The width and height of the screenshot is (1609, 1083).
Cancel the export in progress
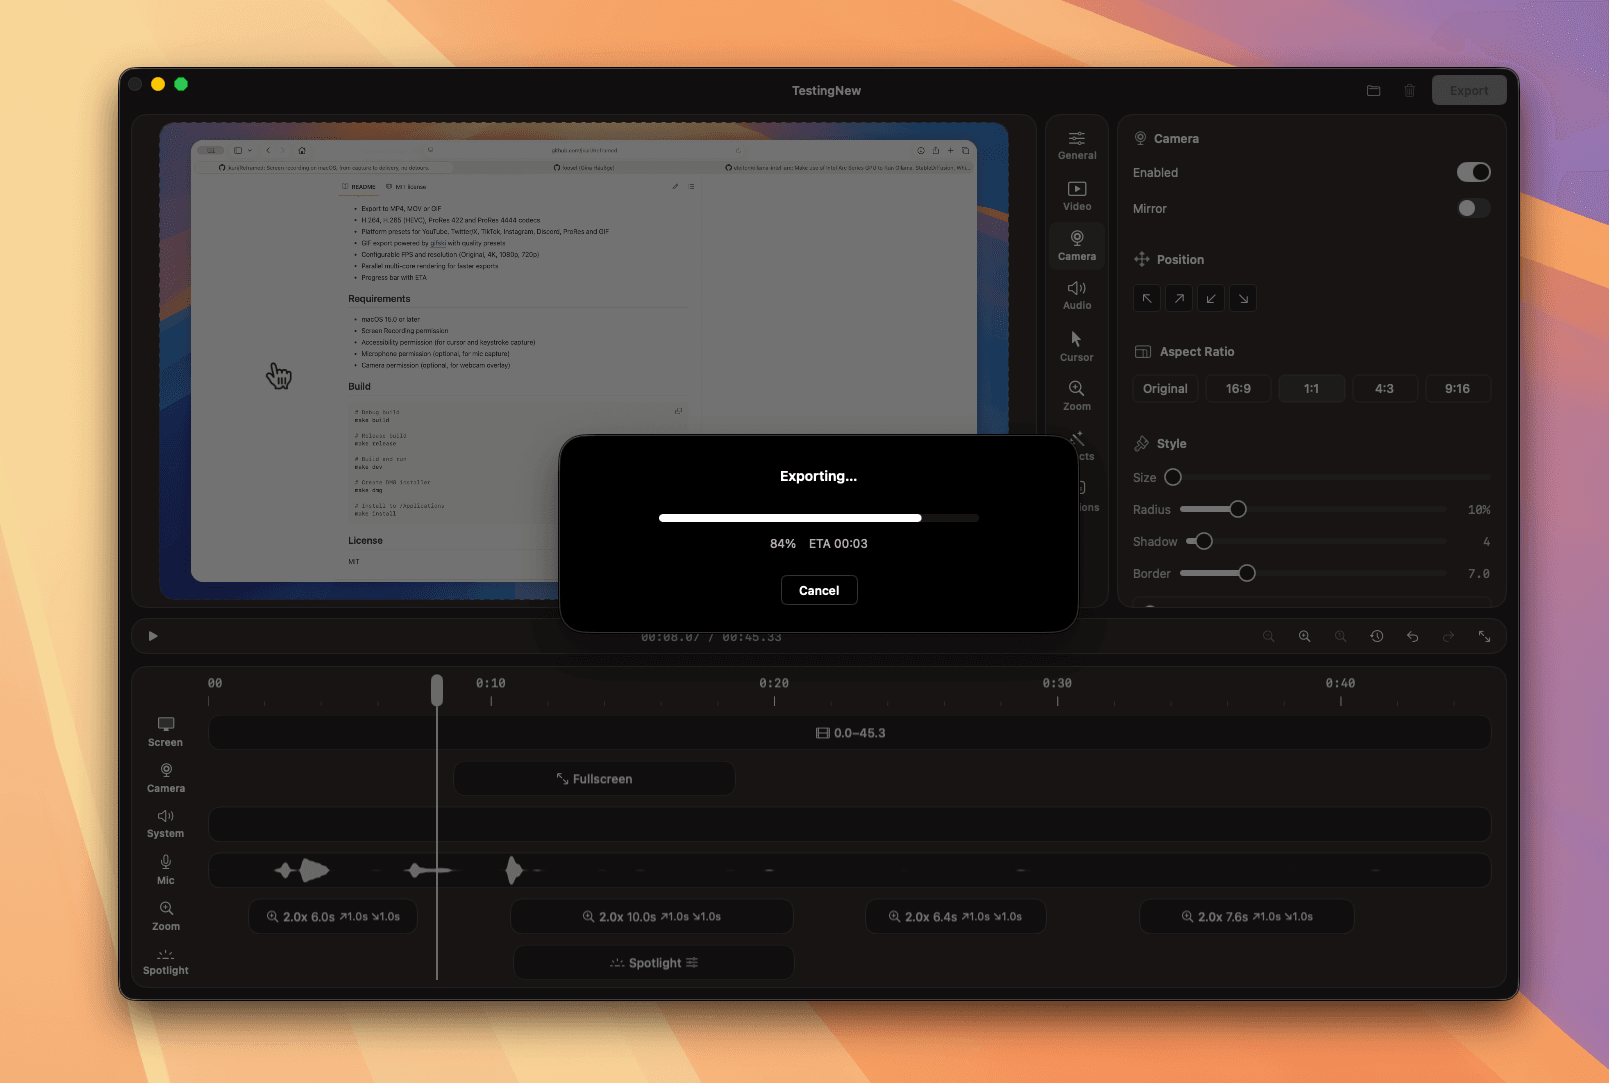[x=819, y=590]
